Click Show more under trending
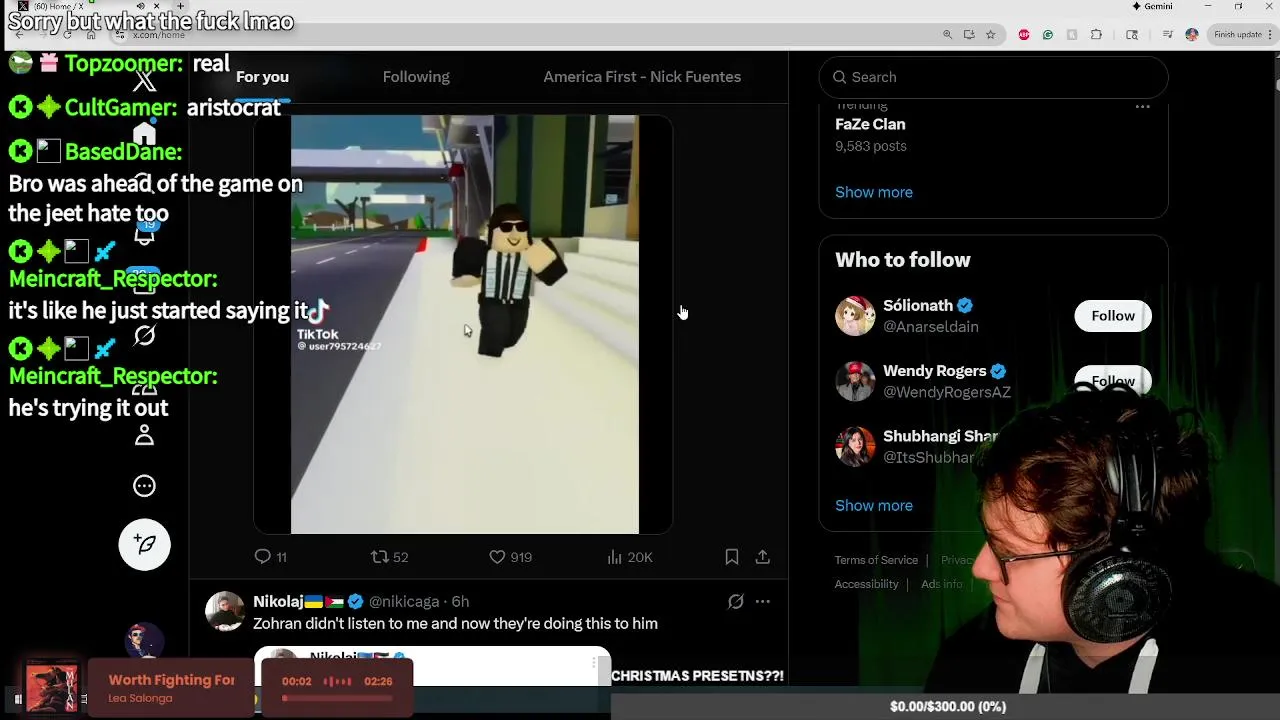 pos(874,192)
